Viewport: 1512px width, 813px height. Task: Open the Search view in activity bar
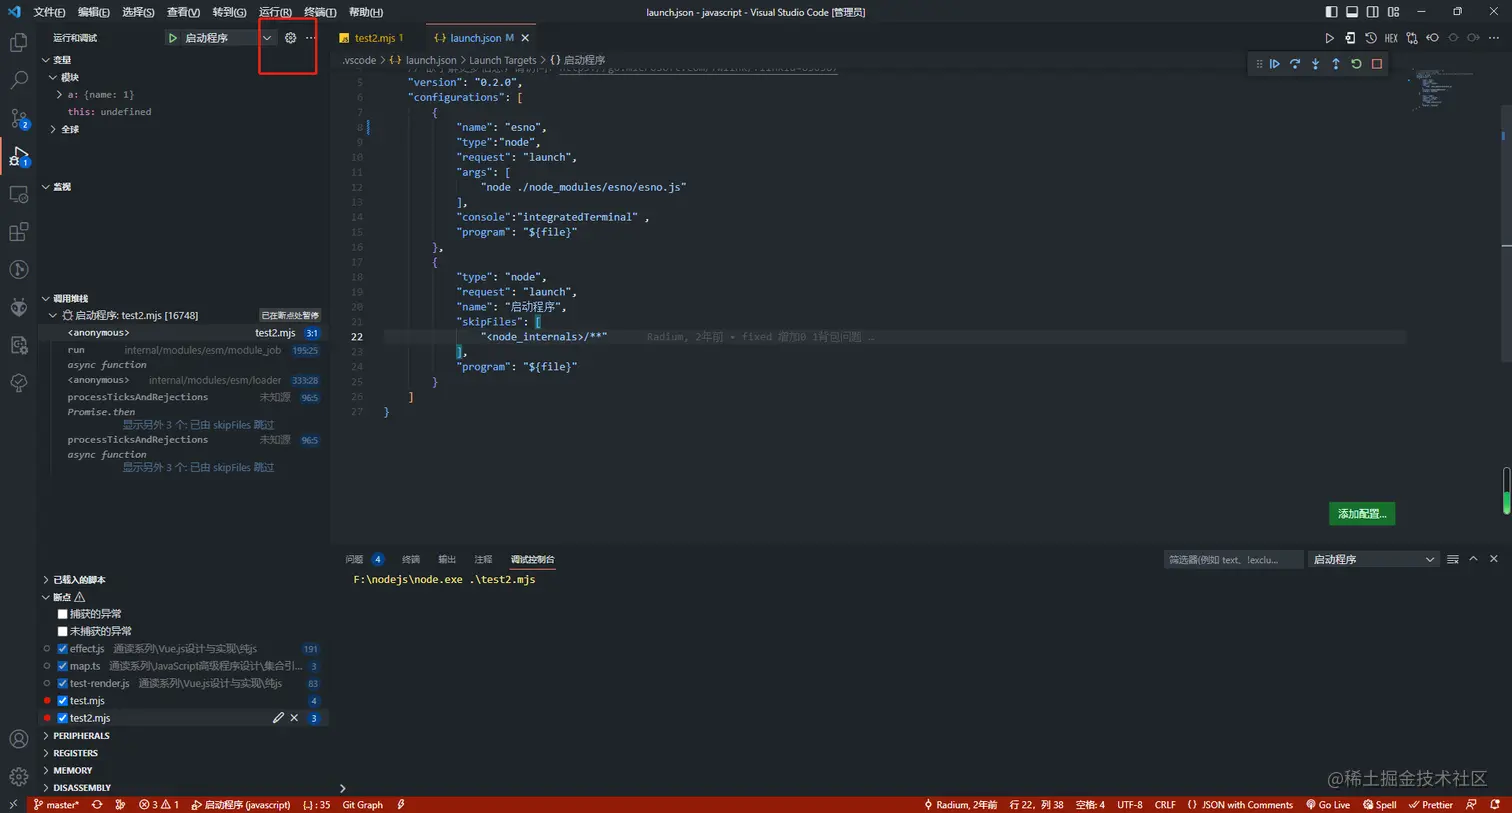click(x=18, y=80)
